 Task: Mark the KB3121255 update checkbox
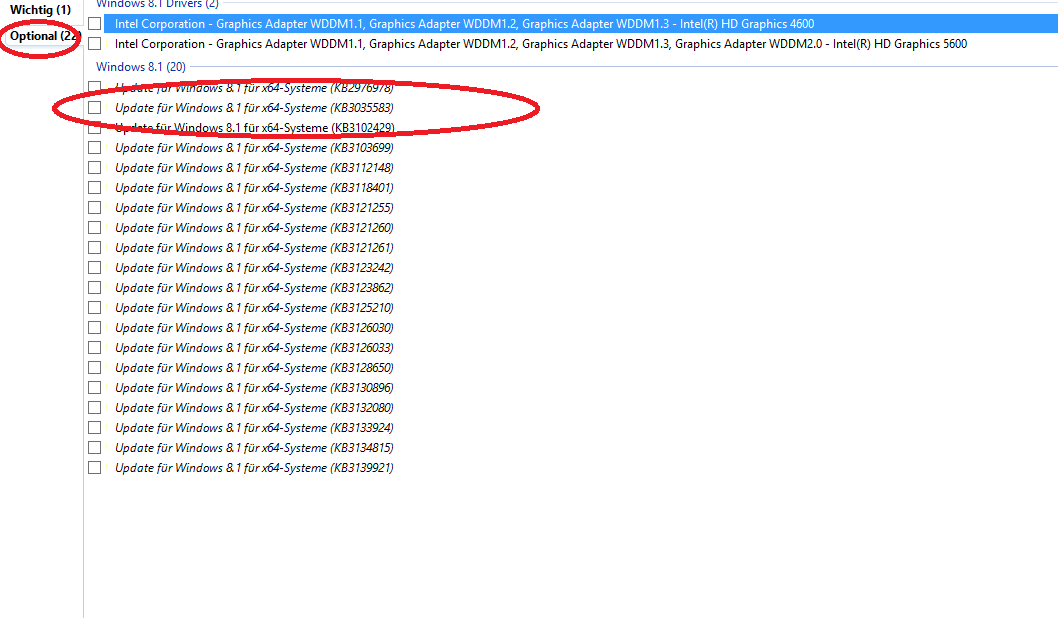point(95,208)
